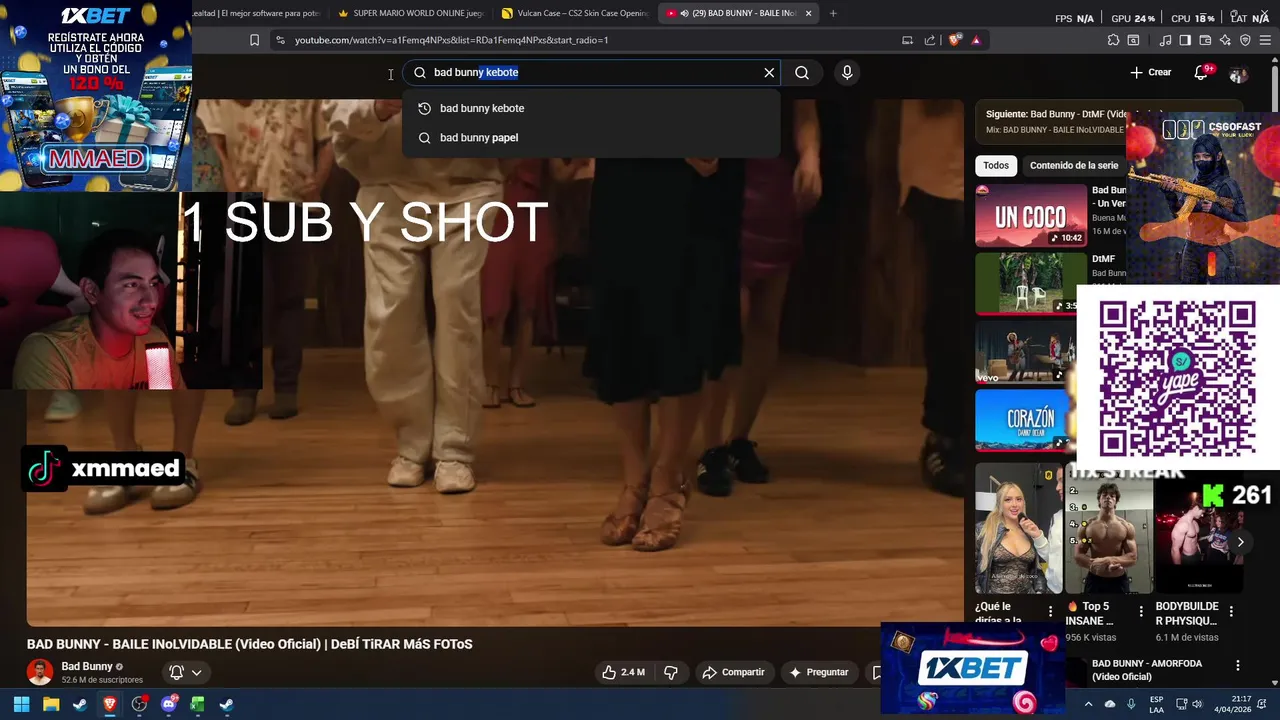Click into the YouTube search input field

point(593,72)
